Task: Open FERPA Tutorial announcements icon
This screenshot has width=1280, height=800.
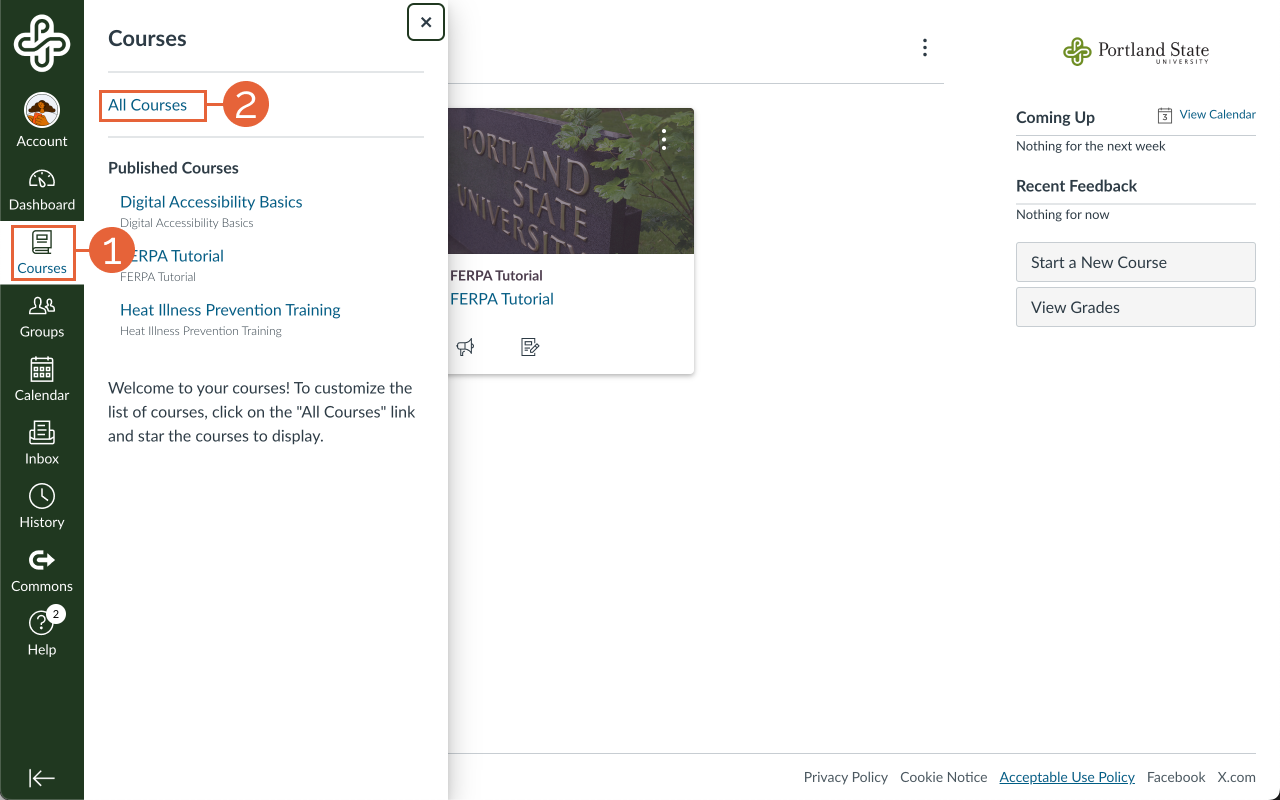Action: point(465,347)
